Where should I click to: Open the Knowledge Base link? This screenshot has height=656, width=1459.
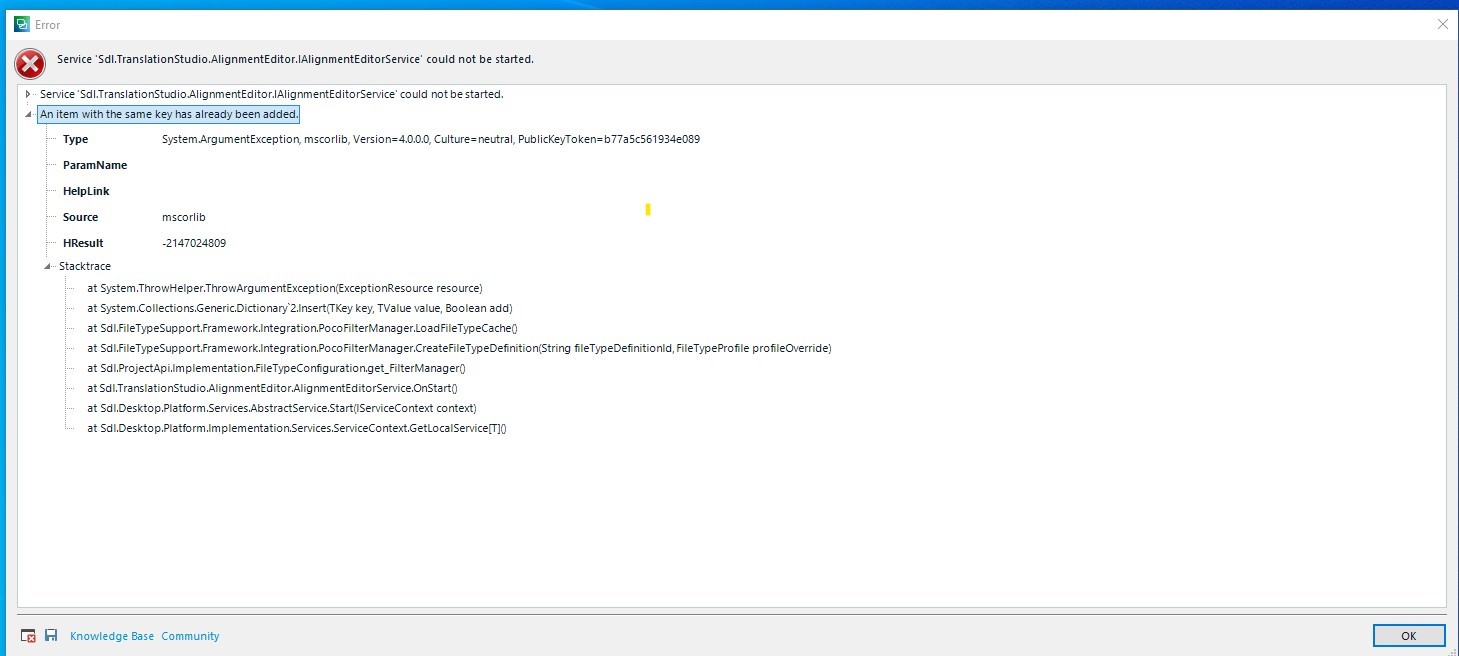[x=112, y=636]
